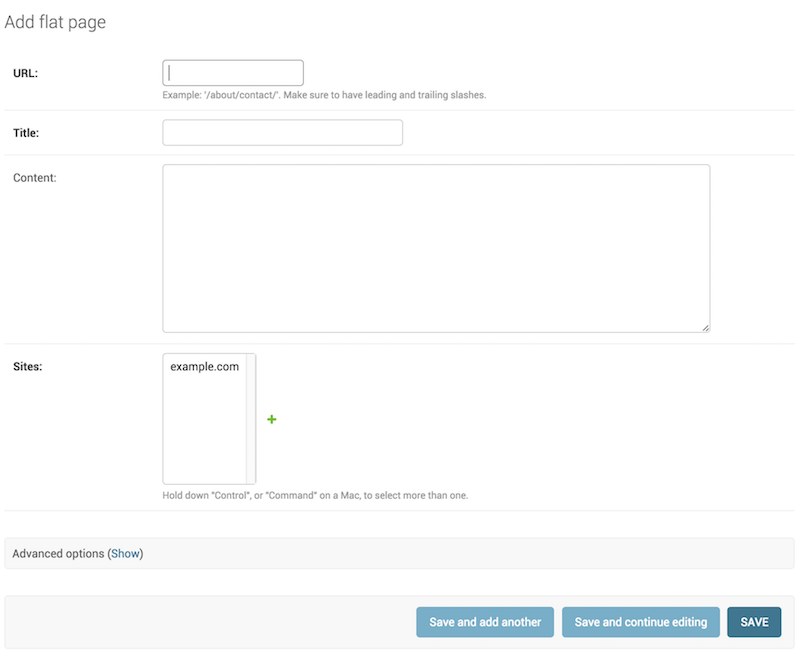Screen dimensions: 800x663
Task: Click the URL example help text
Action: coord(323,96)
